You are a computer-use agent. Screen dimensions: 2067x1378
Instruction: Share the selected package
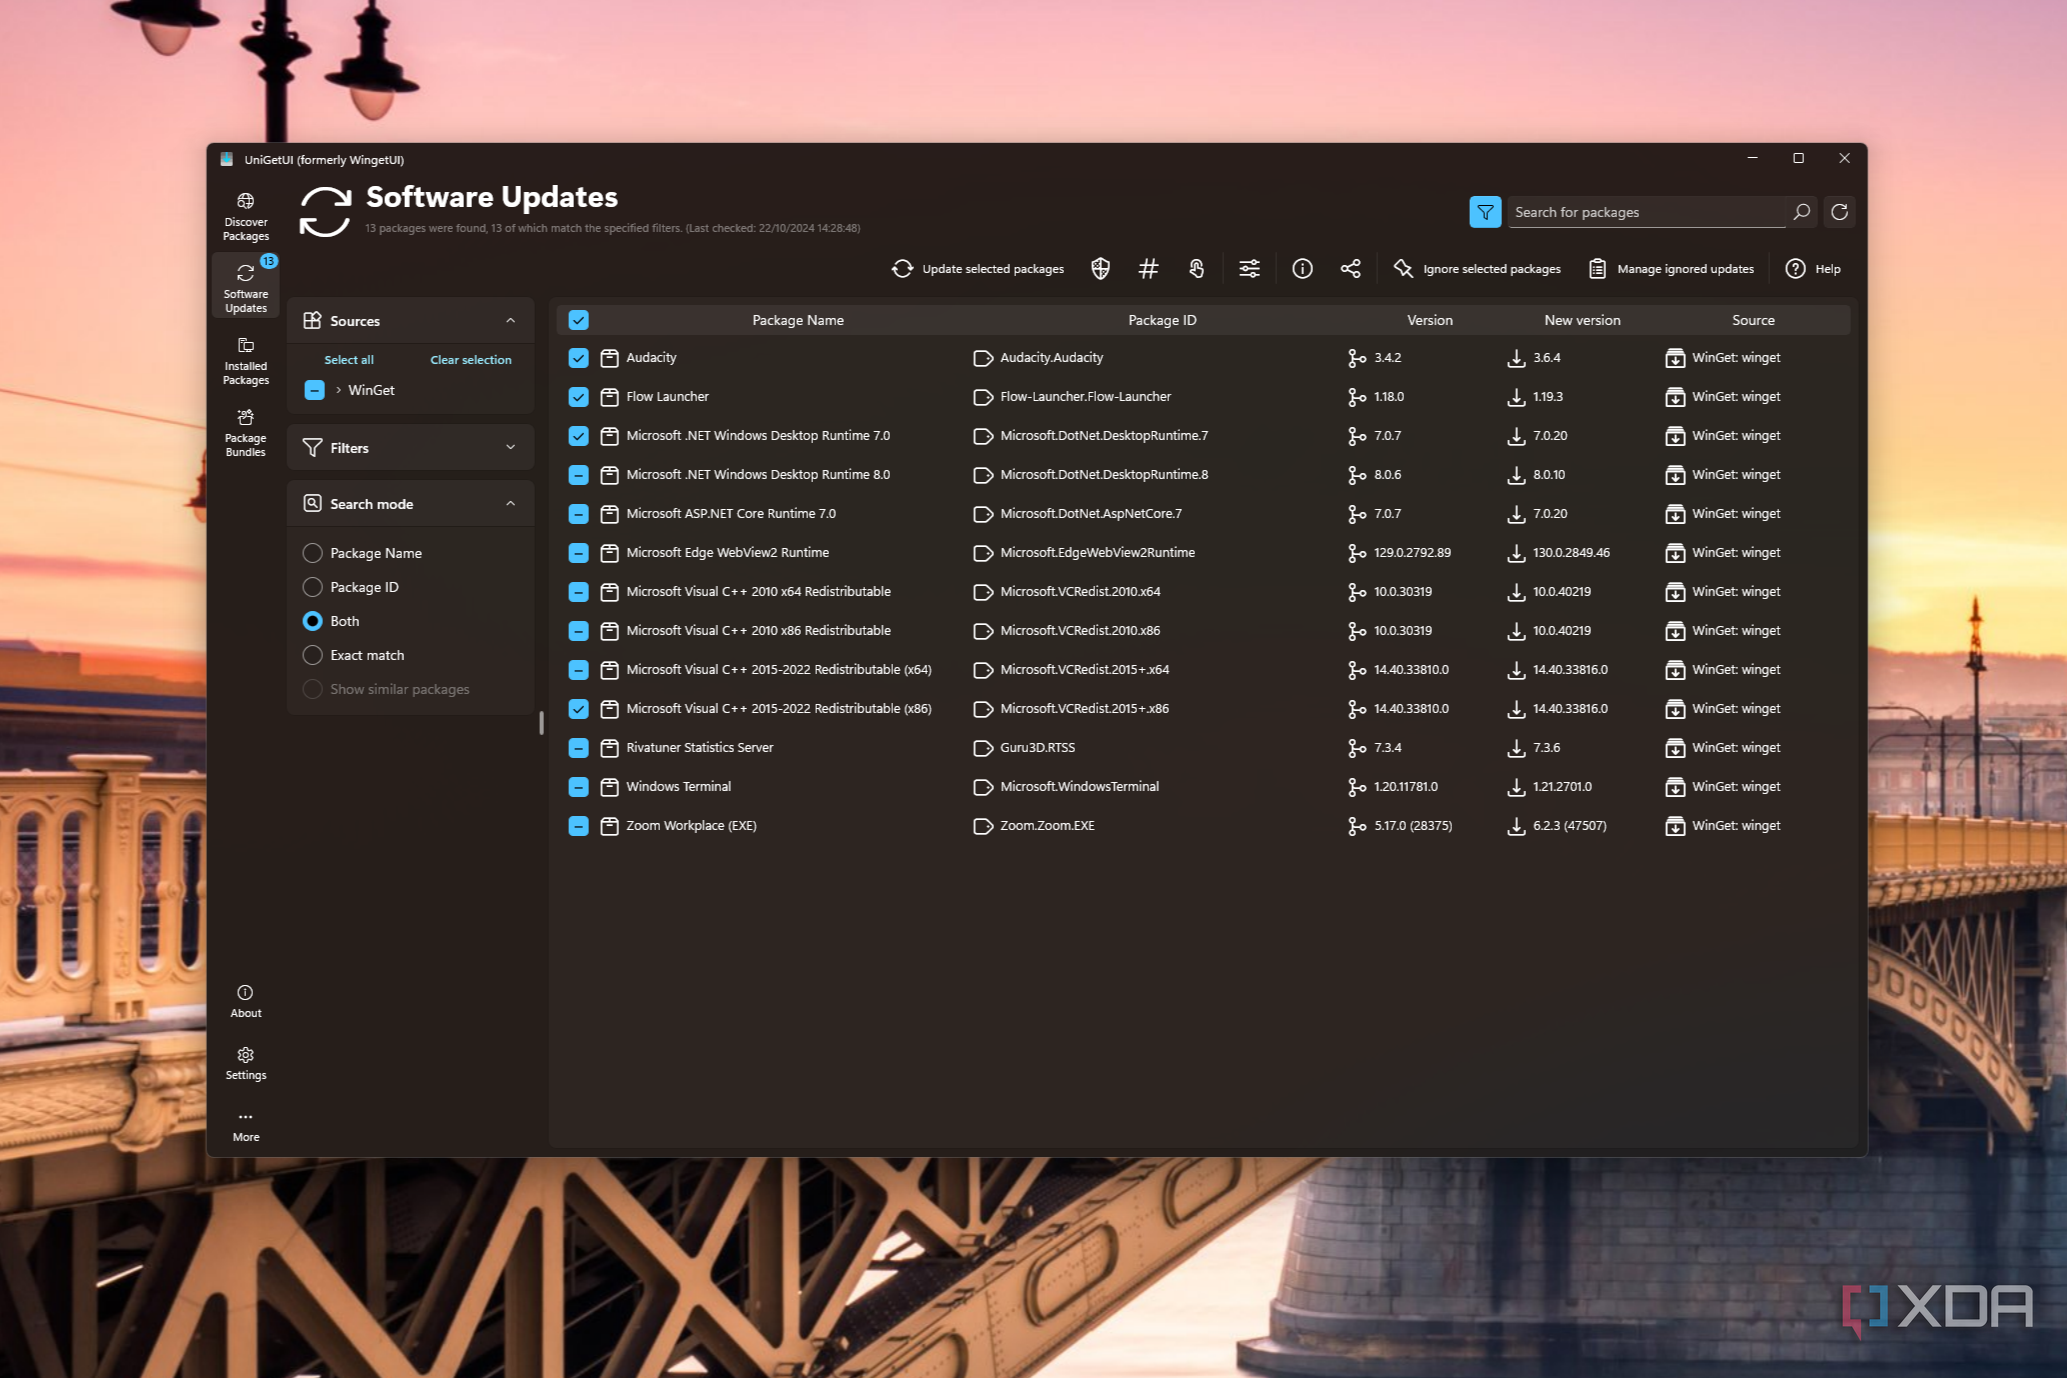pyautogui.click(x=1350, y=268)
